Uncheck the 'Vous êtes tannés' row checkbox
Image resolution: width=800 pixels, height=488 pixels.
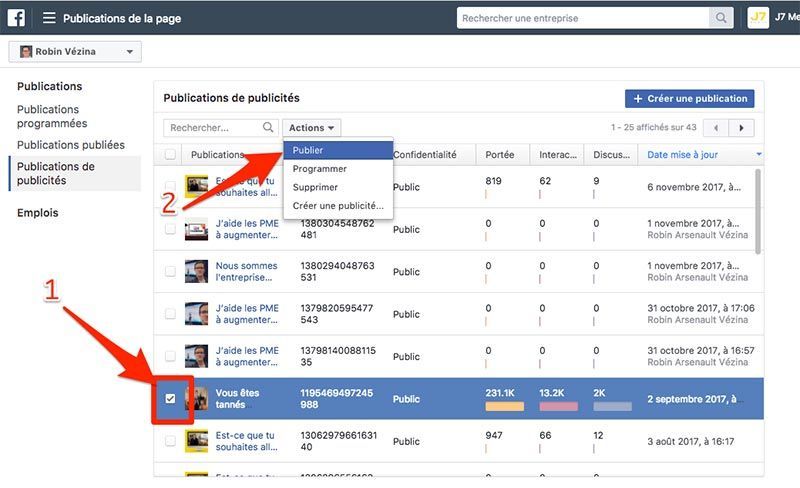coord(170,399)
